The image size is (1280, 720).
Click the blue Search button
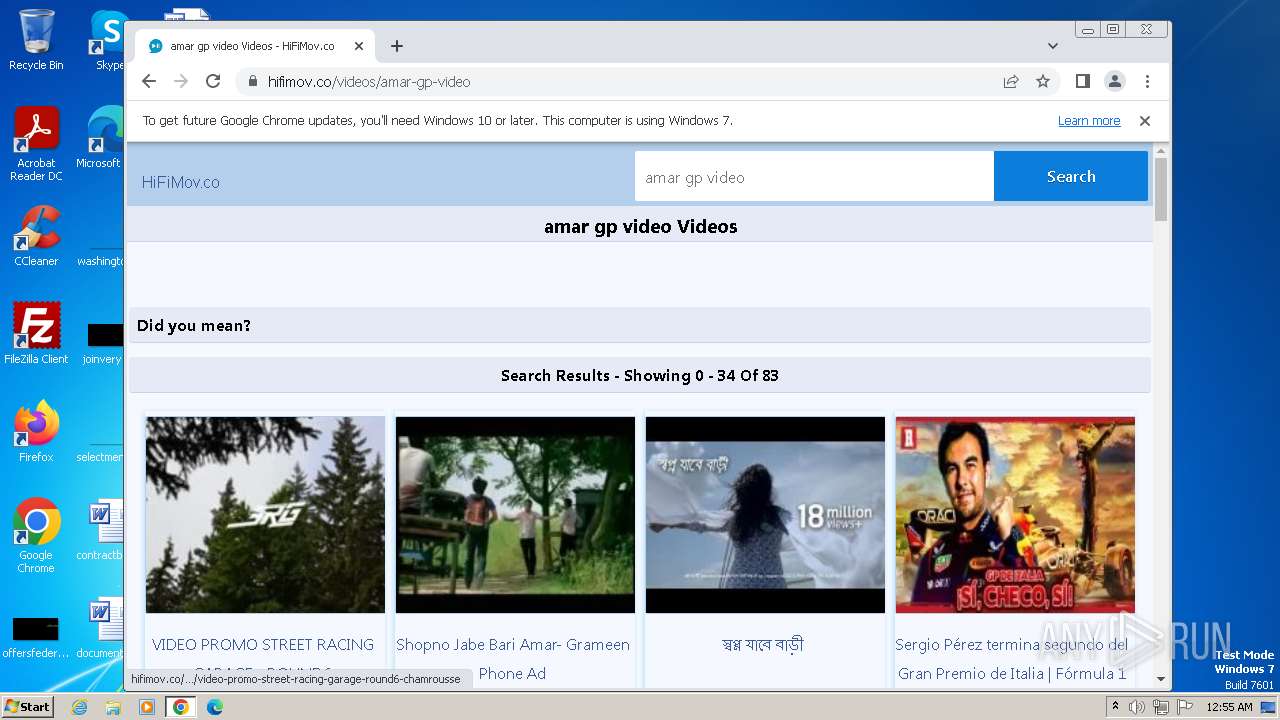click(x=1071, y=176)
